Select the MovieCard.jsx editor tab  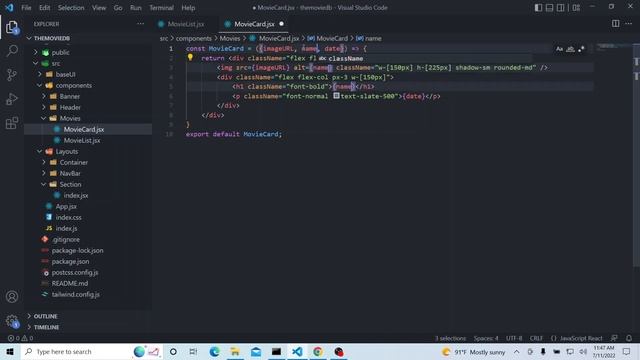[x=254, y=24]
